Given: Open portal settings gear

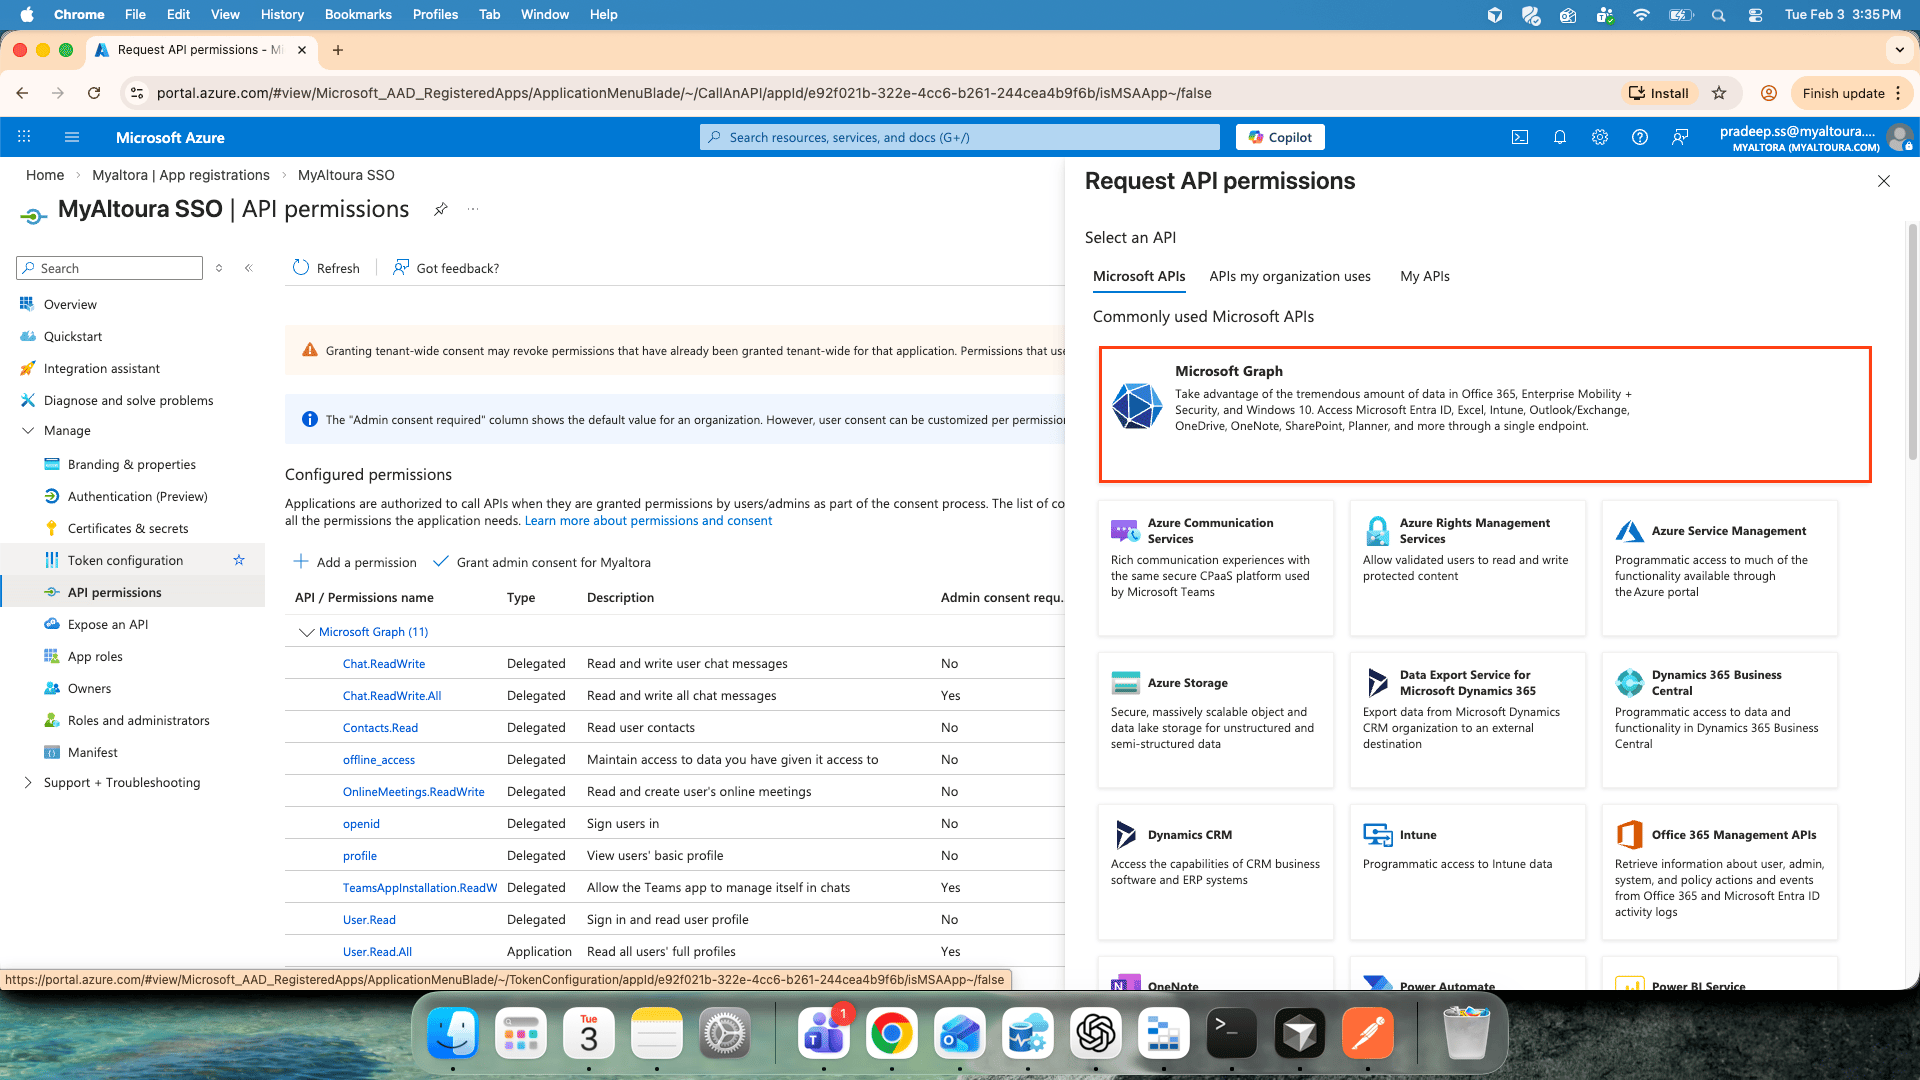Looking at the screenshot, I should click(1600, 137).
